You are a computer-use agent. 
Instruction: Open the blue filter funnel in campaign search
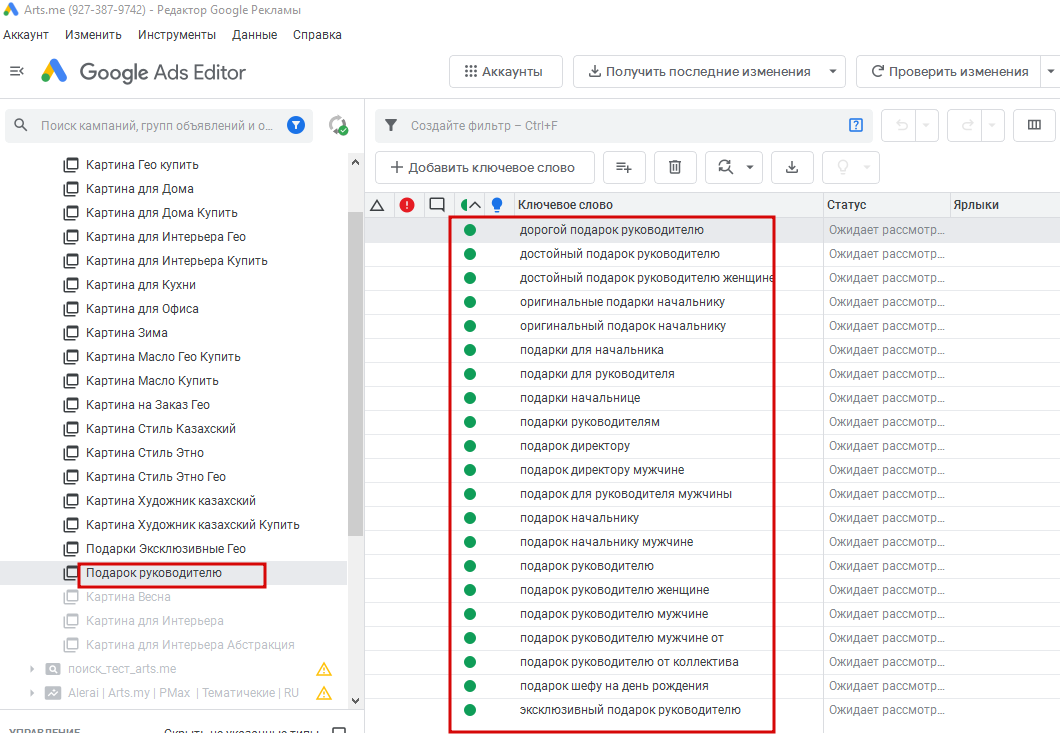pos(295,125)
